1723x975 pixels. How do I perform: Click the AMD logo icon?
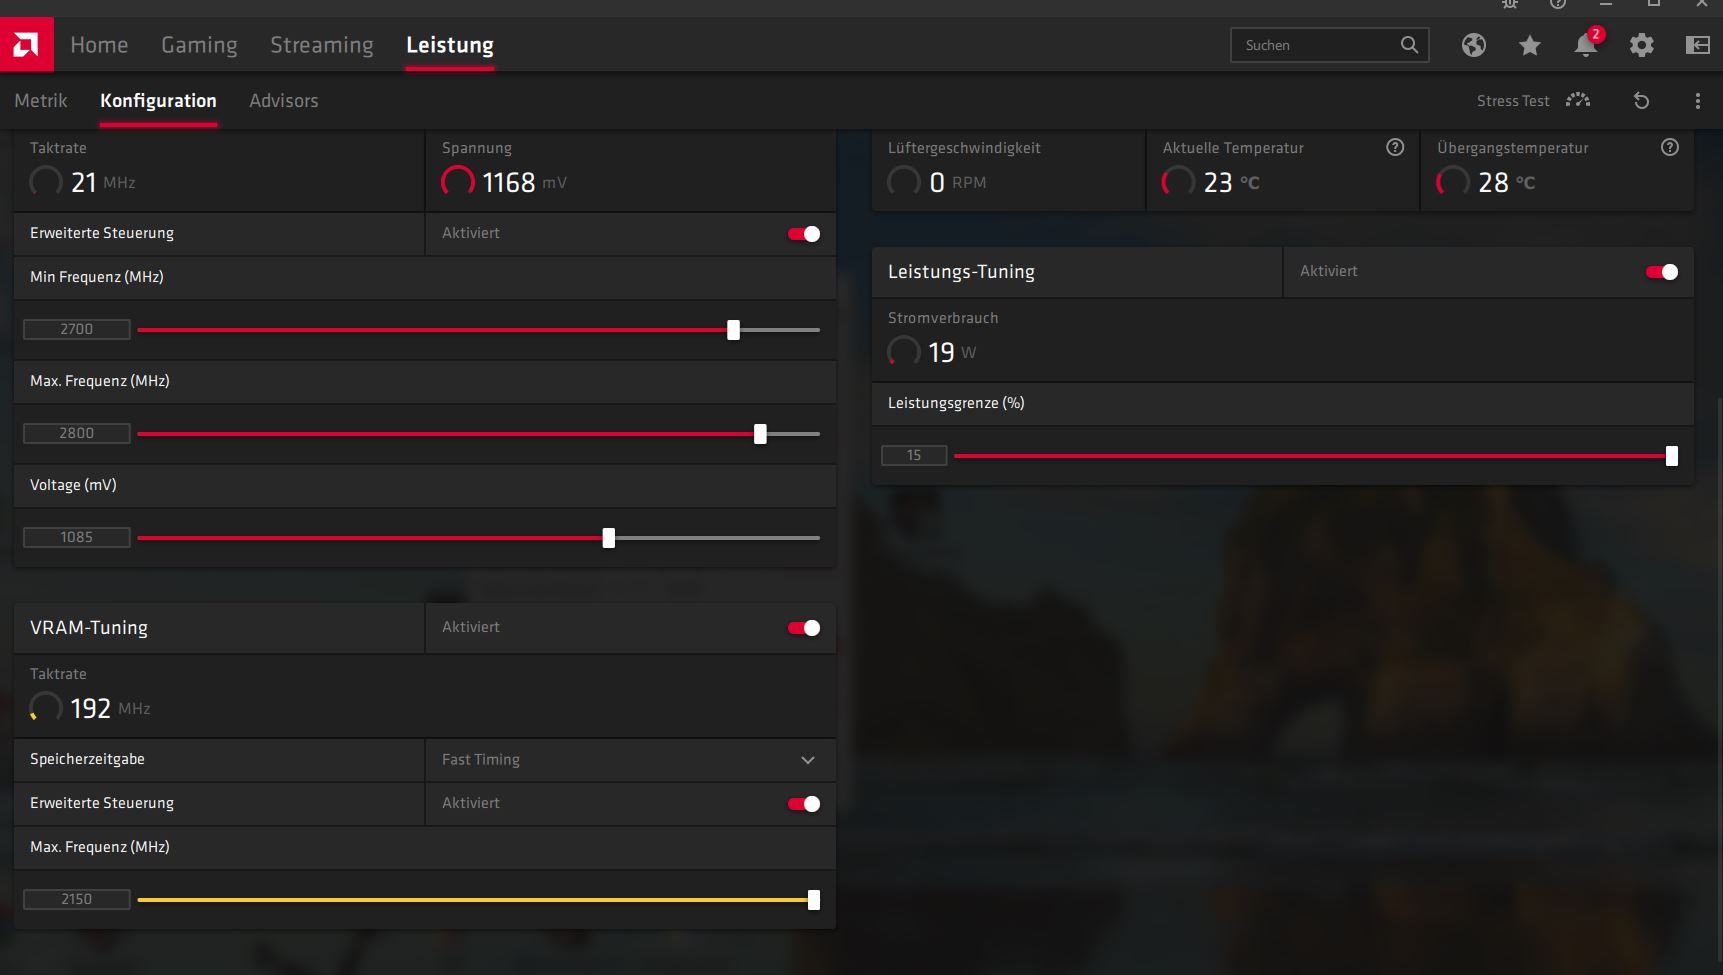(27, 45)
